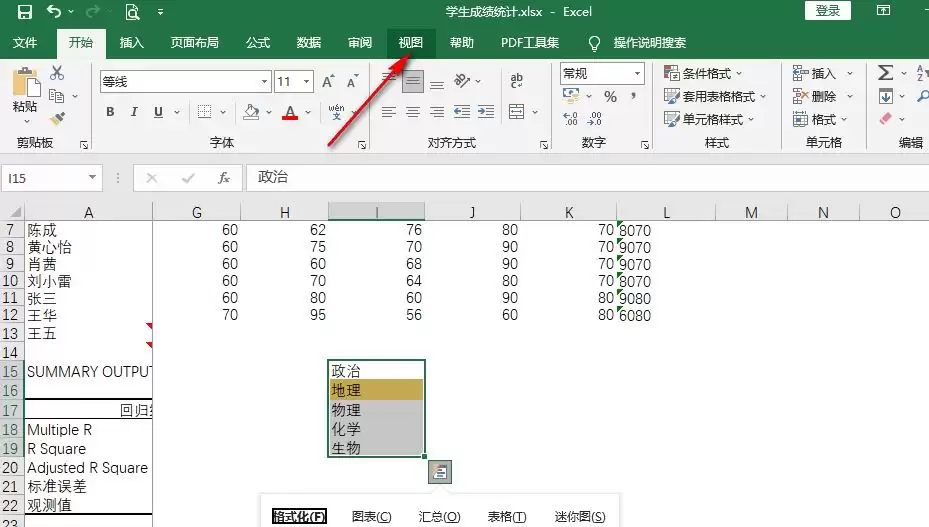Image resolution: width=929 pixels, height=527 pixels.
Task: Apply comma thousands separator style
Action: click(633, 96)
